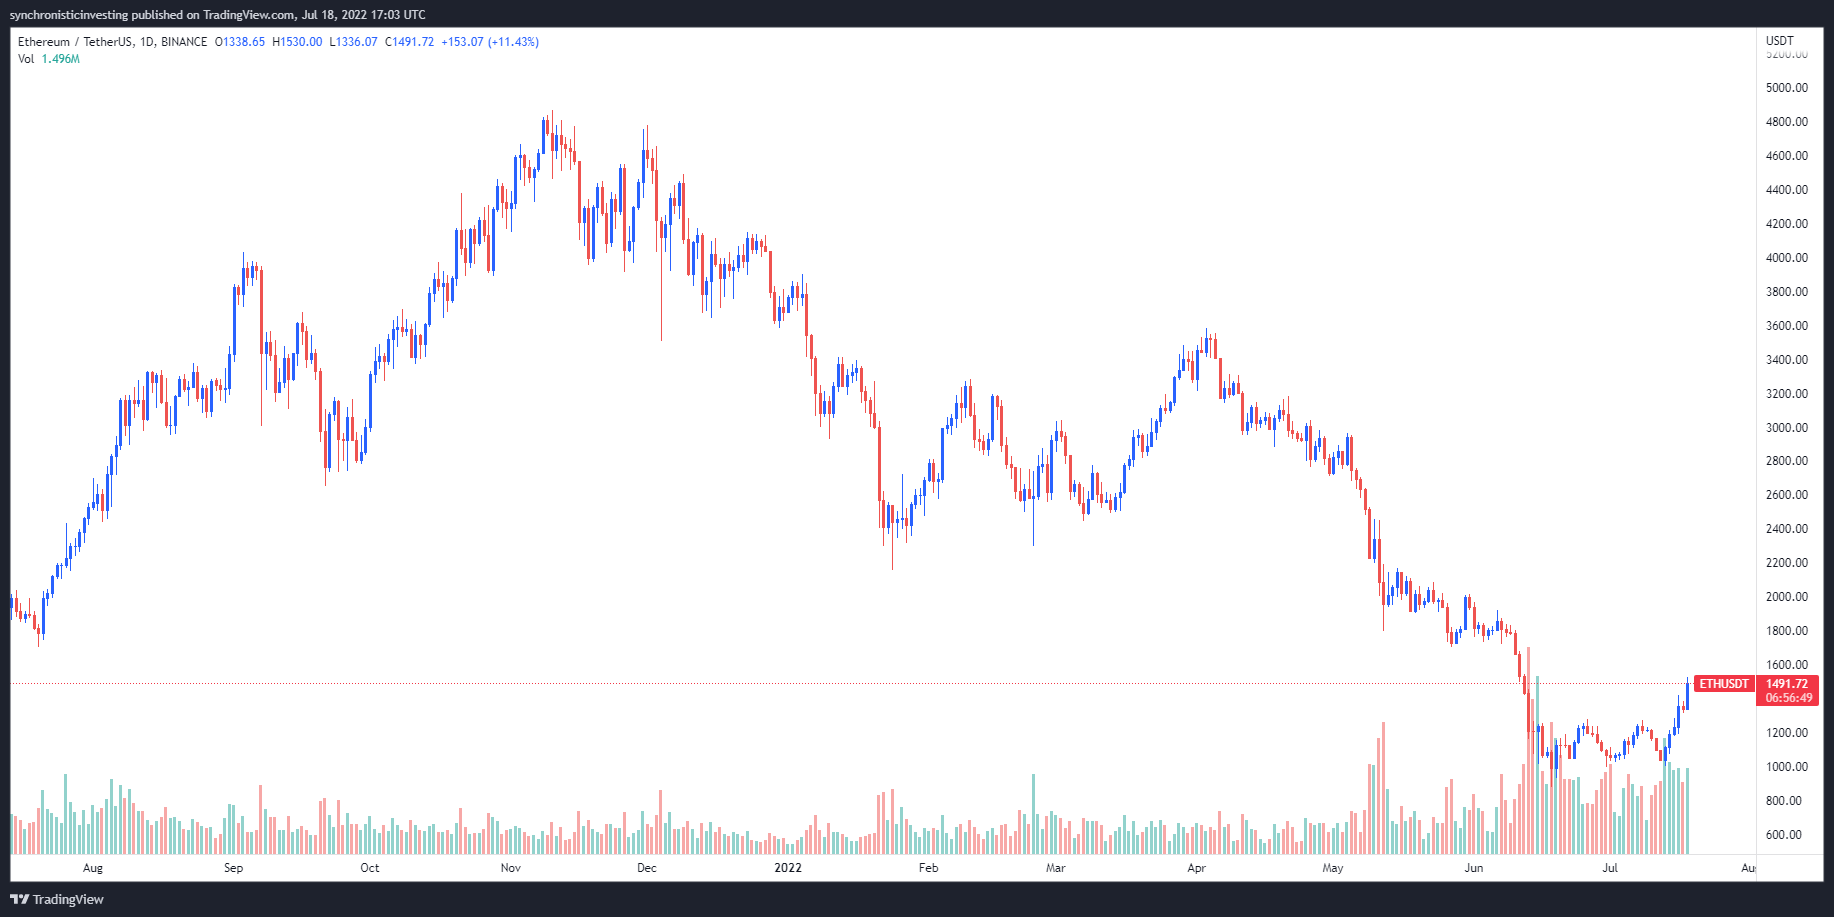This screenshot has height=917, width=1834.
Task: Select the Vol indicator label
Action: click(x=26, y=59)
